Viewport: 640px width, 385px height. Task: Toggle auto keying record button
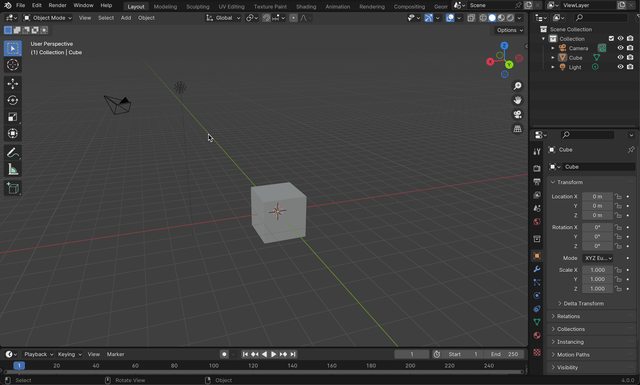[x=224, y=354]
